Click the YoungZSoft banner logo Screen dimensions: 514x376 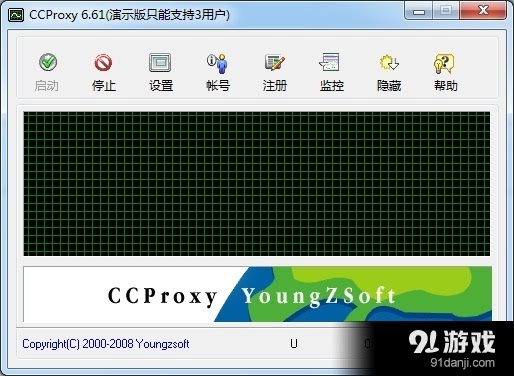319,296
